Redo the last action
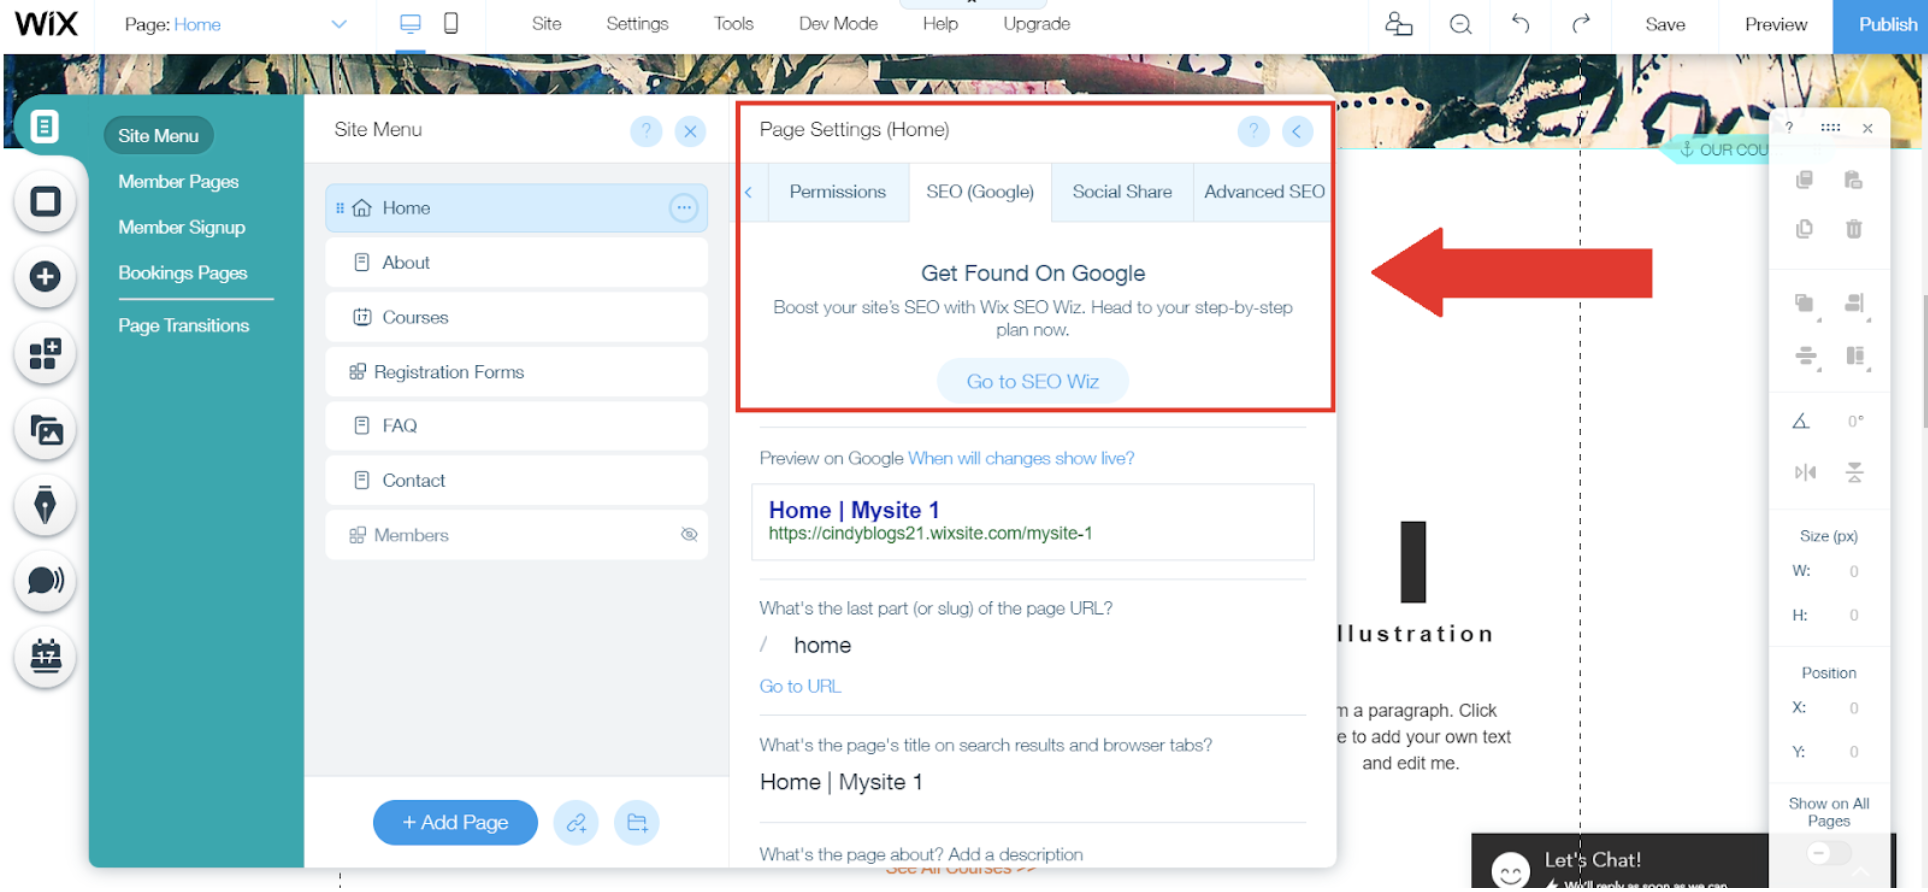 [1581, 24]
